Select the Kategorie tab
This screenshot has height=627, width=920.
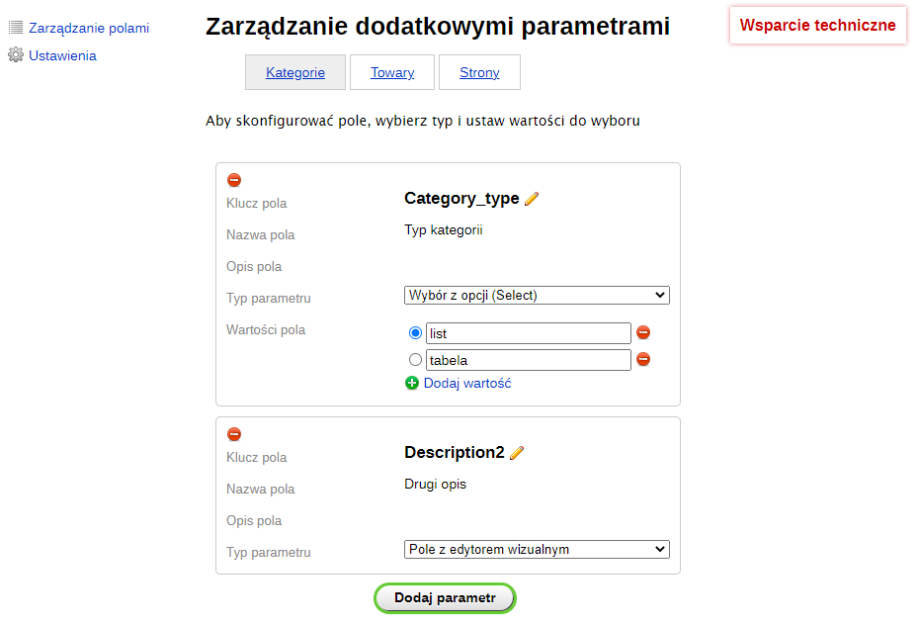coord(295,72)
